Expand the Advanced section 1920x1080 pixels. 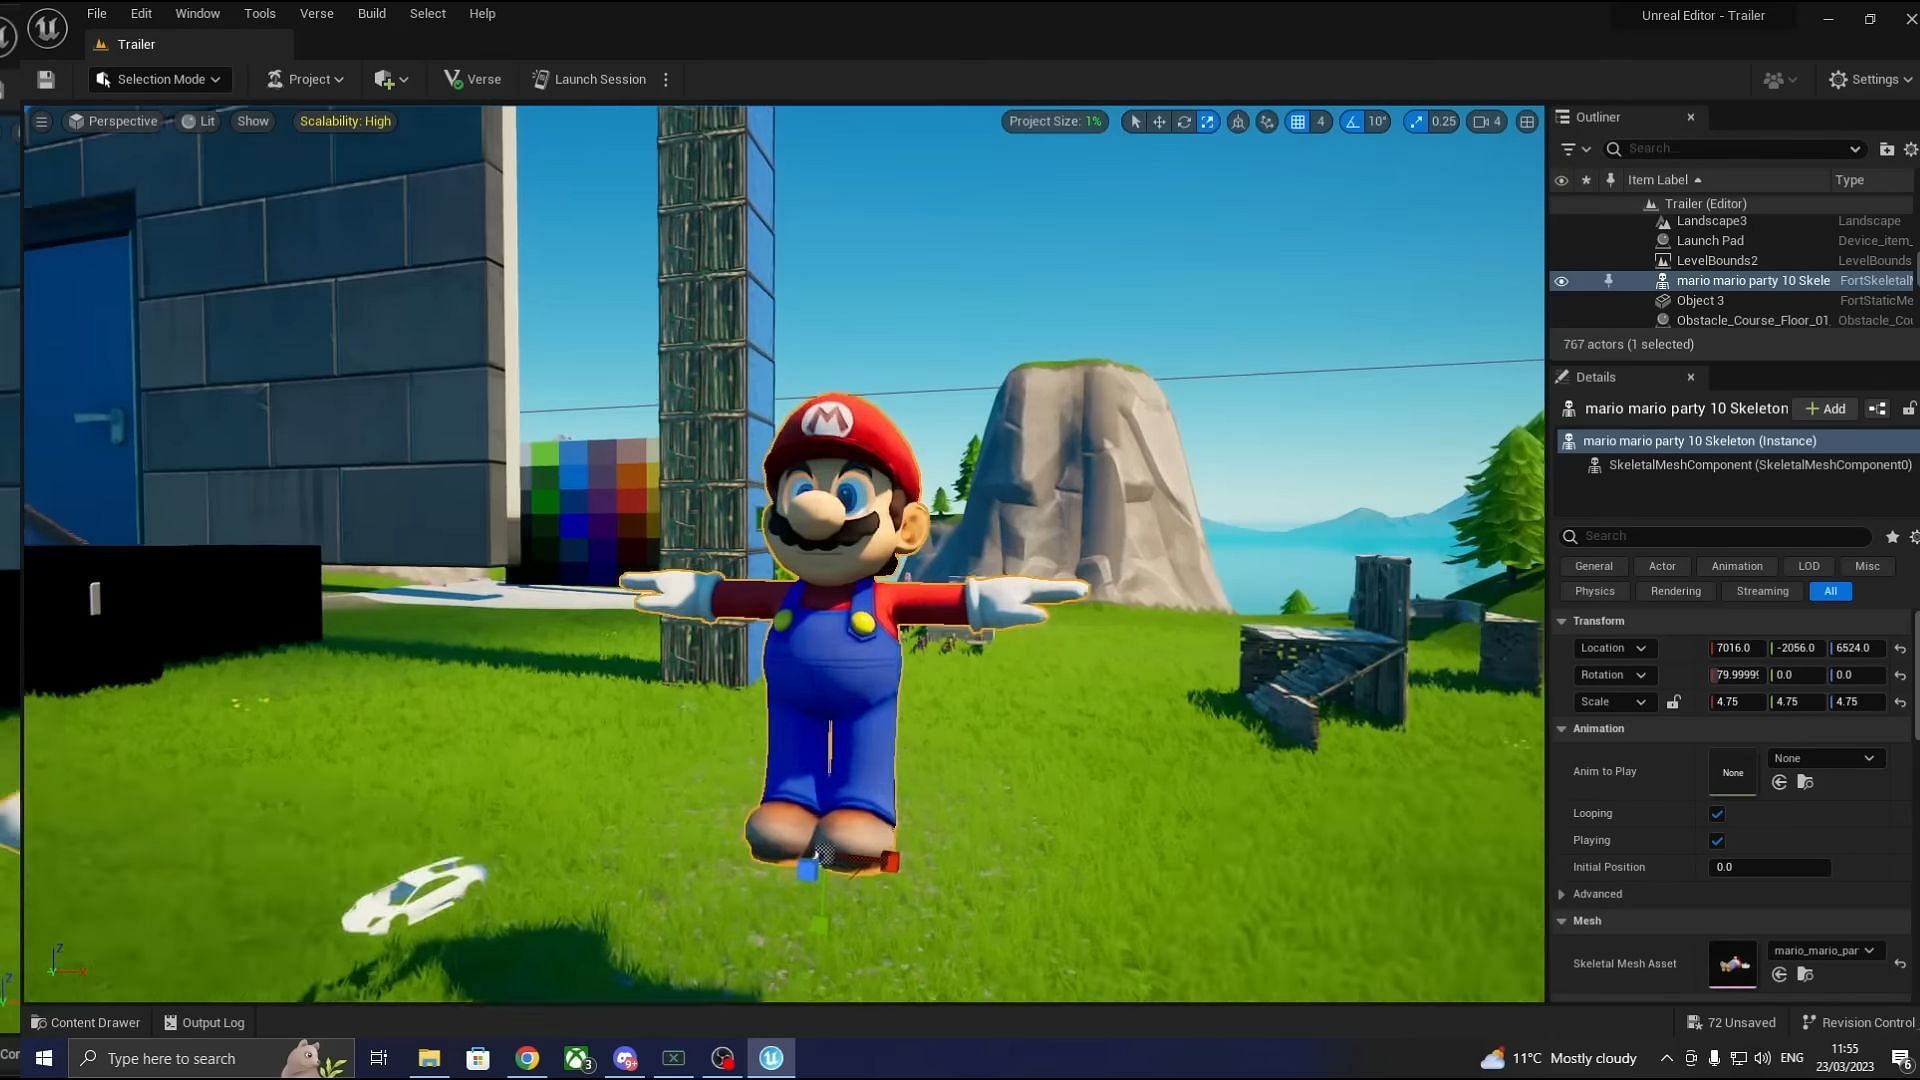pyautogui.click(x=1561, y=895)
